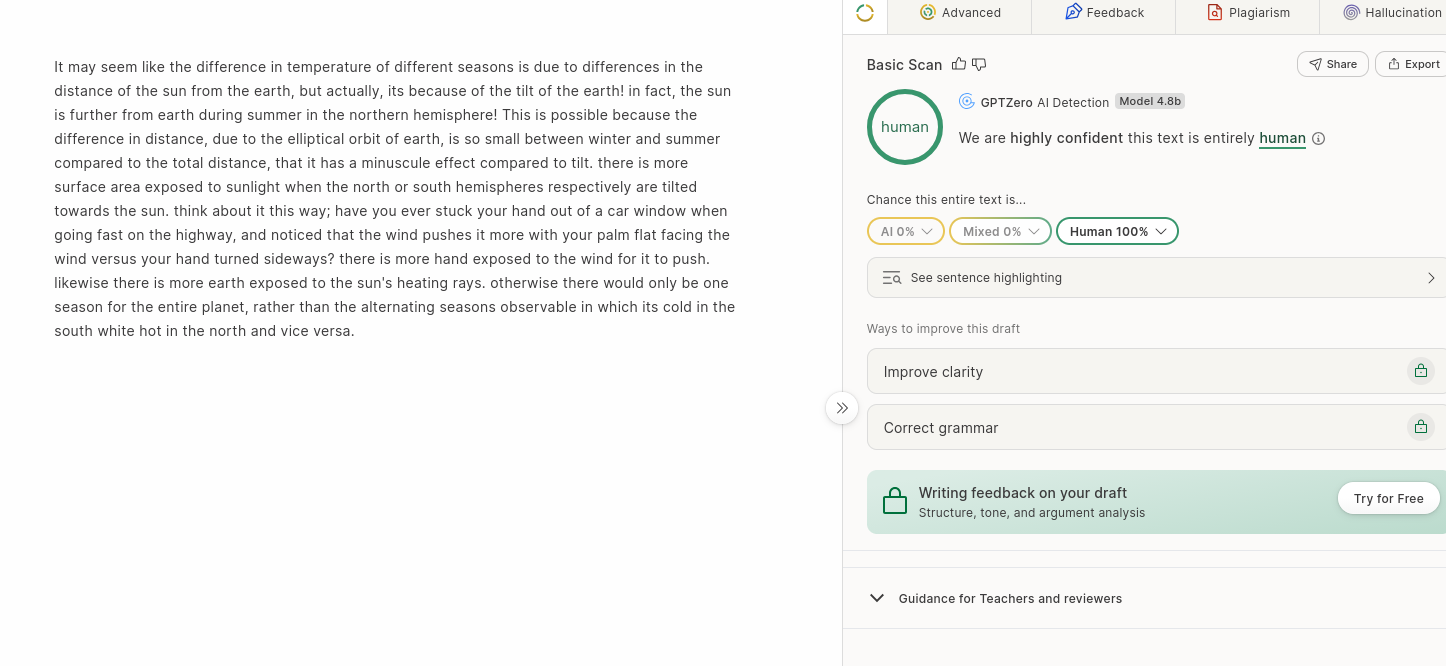
Task: Open the Advanced tab
Action: point(960,13)
